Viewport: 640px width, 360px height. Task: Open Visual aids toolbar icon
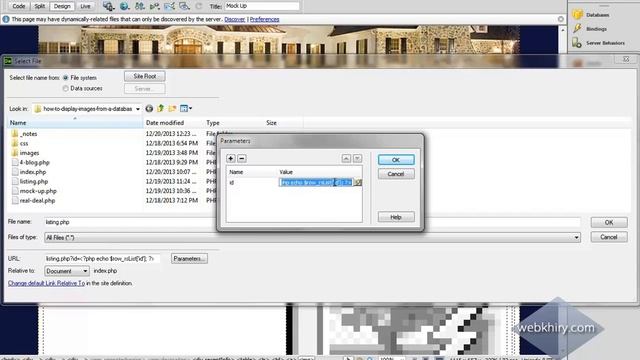point(184,6)
